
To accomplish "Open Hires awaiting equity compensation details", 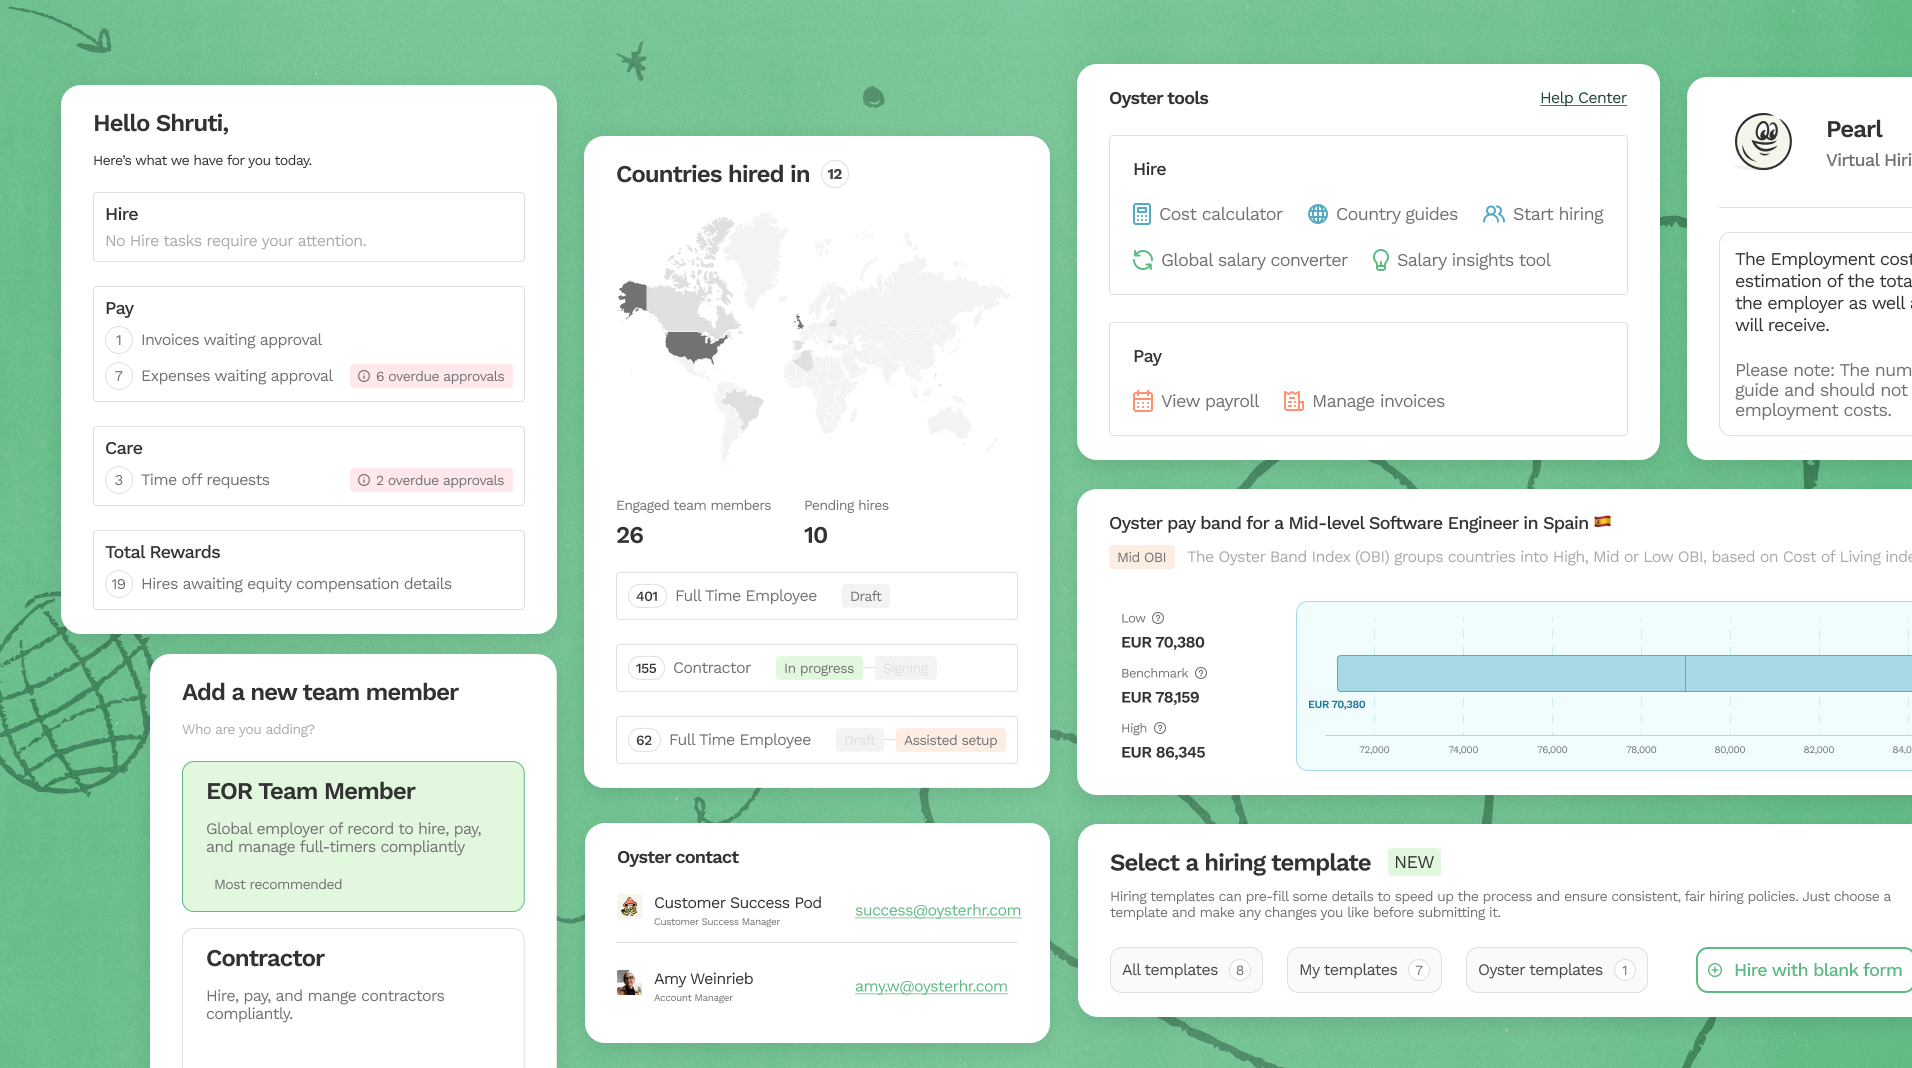I will 296,584.
